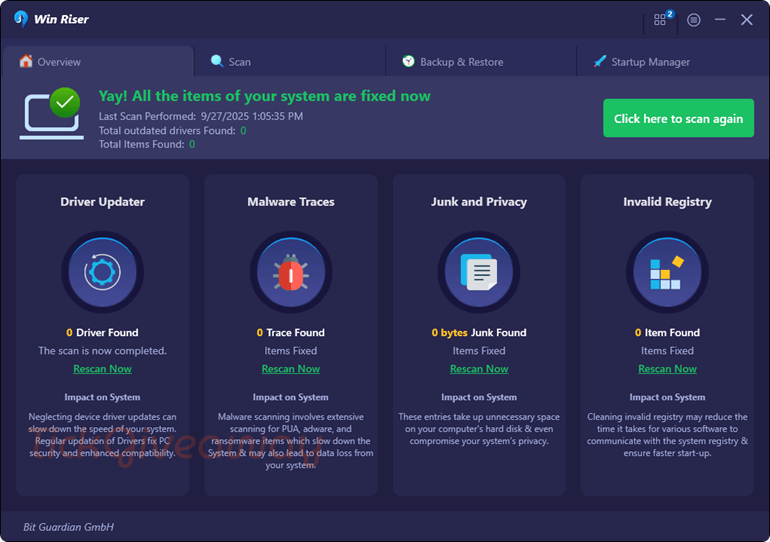Click the Invalid Registry blocks icon

point(667,272)
